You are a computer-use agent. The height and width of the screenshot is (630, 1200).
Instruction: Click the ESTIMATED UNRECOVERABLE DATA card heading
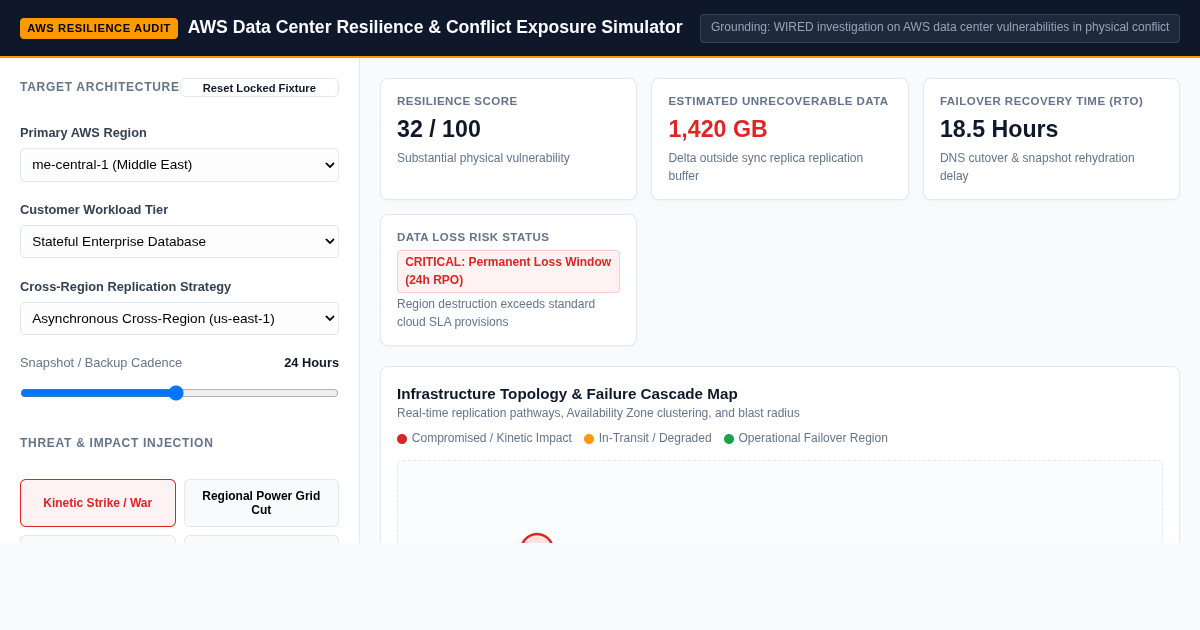778,101
